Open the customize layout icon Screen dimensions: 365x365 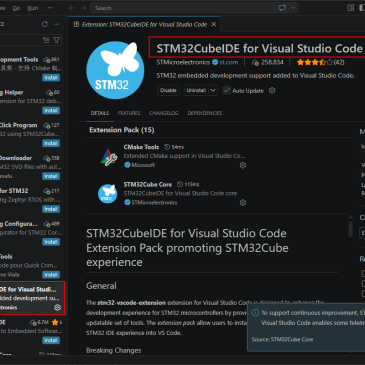click(x=350, y=8)
